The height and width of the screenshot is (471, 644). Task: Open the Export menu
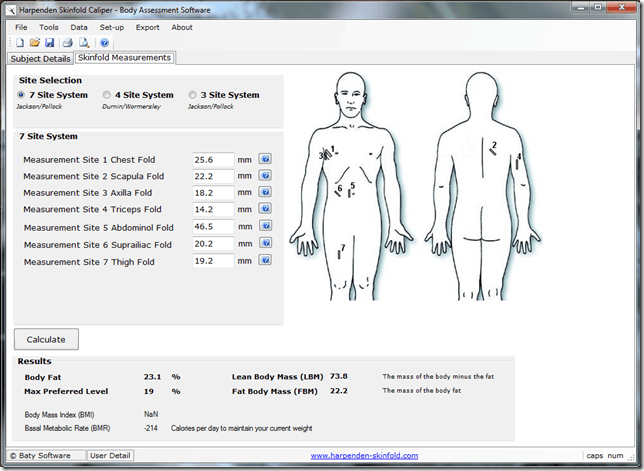click(147, 27)
